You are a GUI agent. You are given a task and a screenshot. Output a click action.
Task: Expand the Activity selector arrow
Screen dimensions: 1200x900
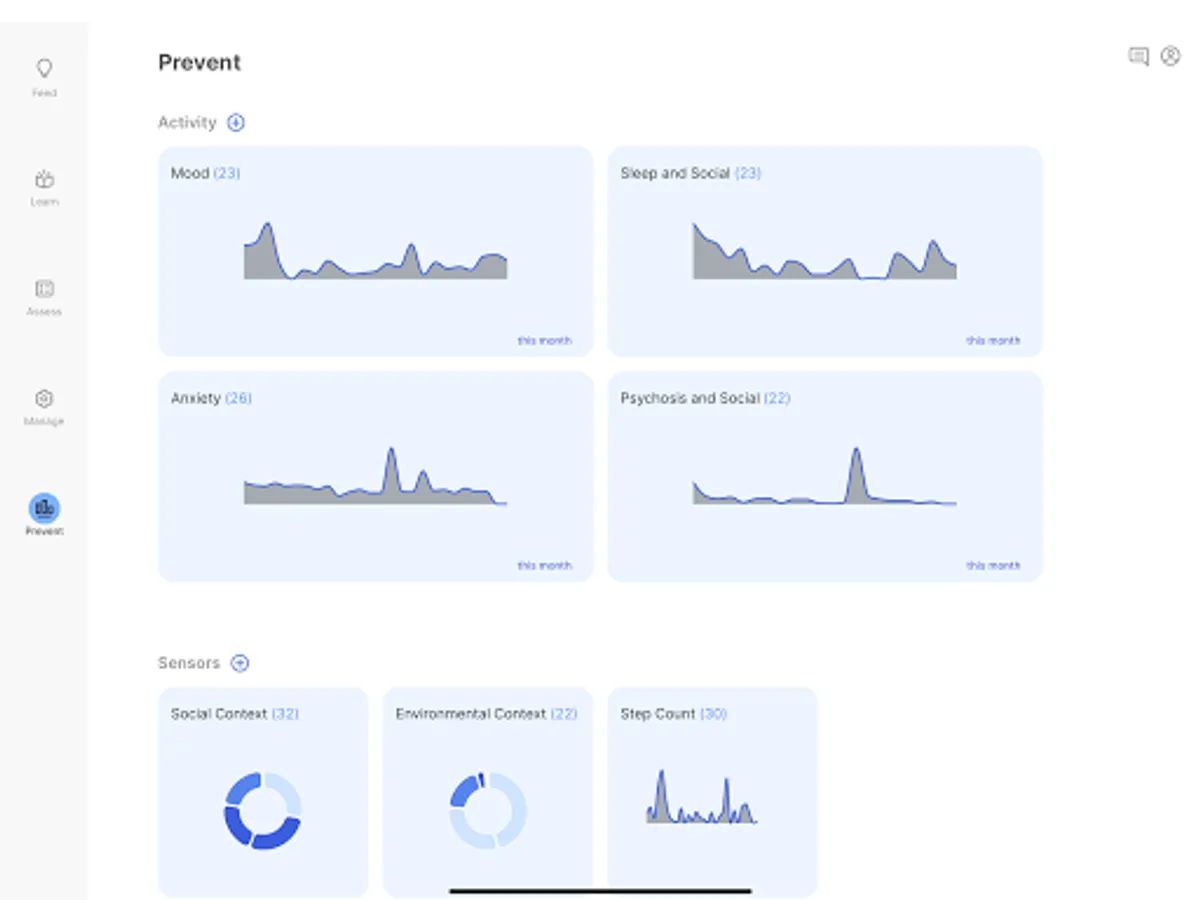click(236, 122)
